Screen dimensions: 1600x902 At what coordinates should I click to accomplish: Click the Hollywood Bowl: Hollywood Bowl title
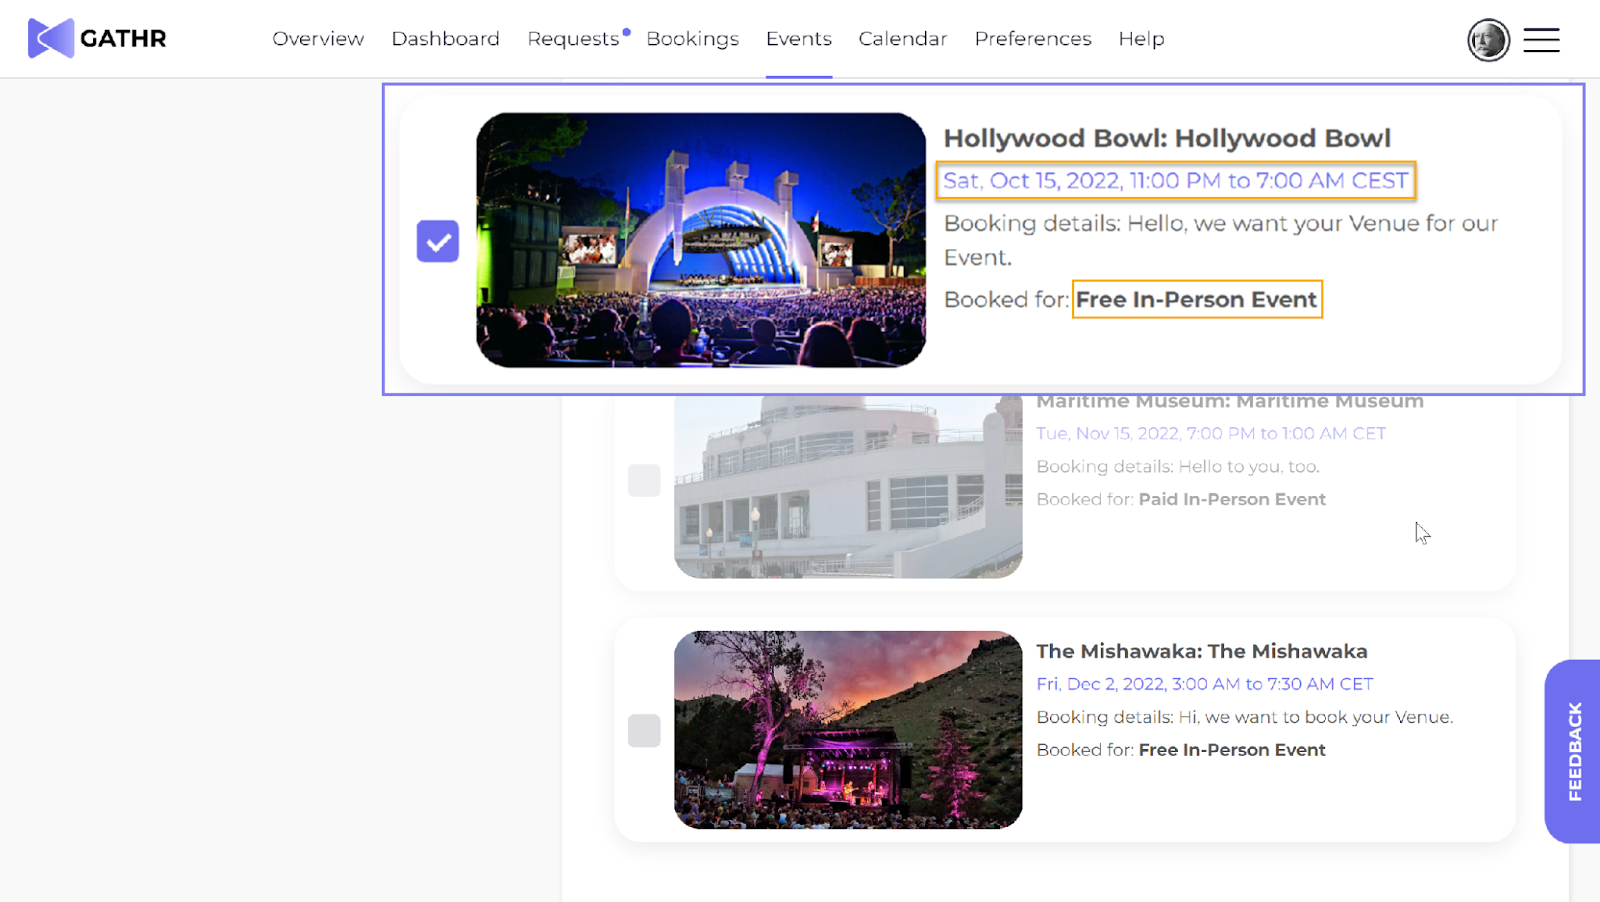[1167, 138]
